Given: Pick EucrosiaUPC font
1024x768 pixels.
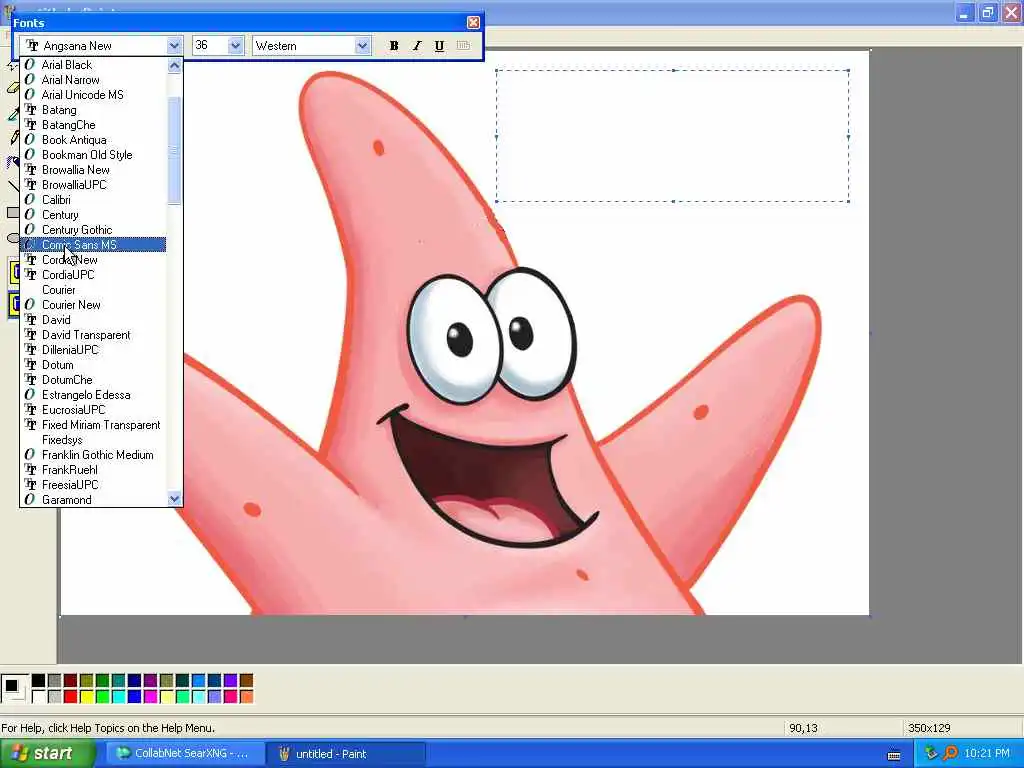Looking at the screenshot, I should (x=93, y=410).
